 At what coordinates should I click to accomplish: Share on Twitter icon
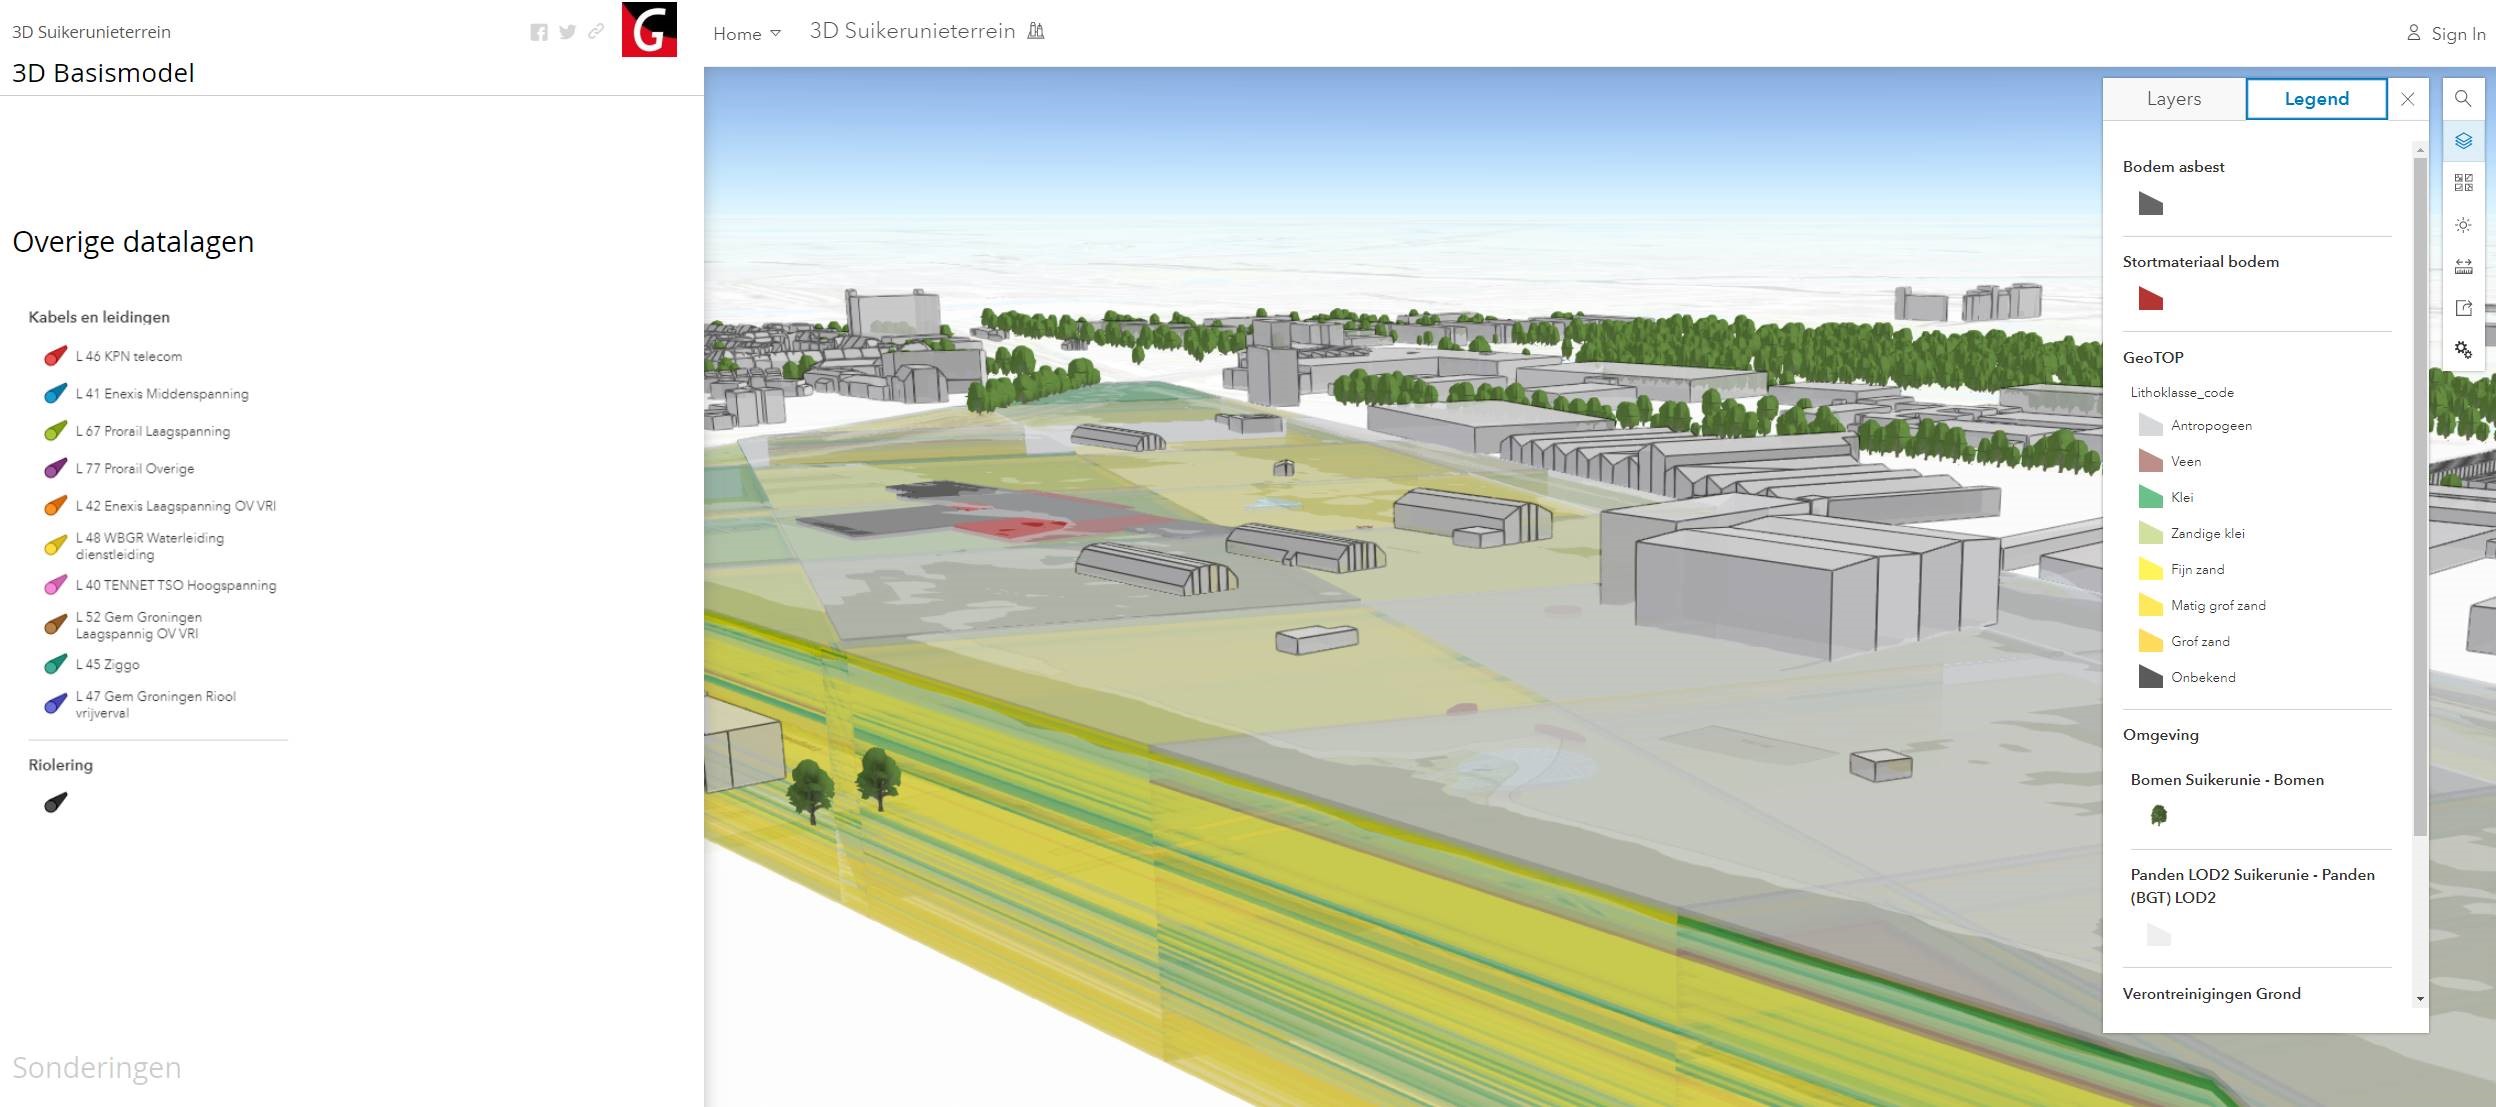[x=567, y=32]
